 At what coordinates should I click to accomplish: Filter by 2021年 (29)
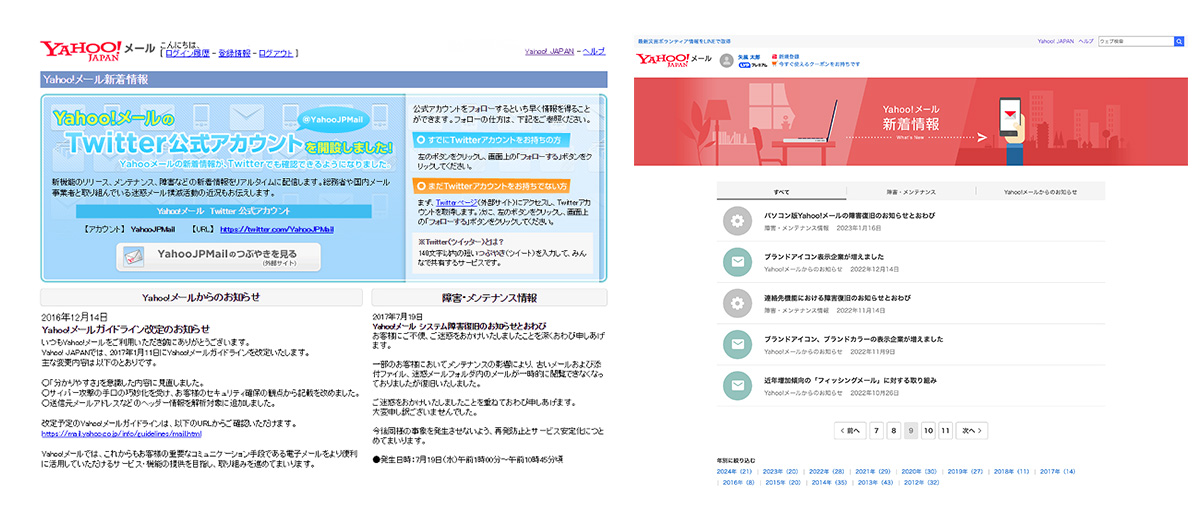click(x=872, y=471)
